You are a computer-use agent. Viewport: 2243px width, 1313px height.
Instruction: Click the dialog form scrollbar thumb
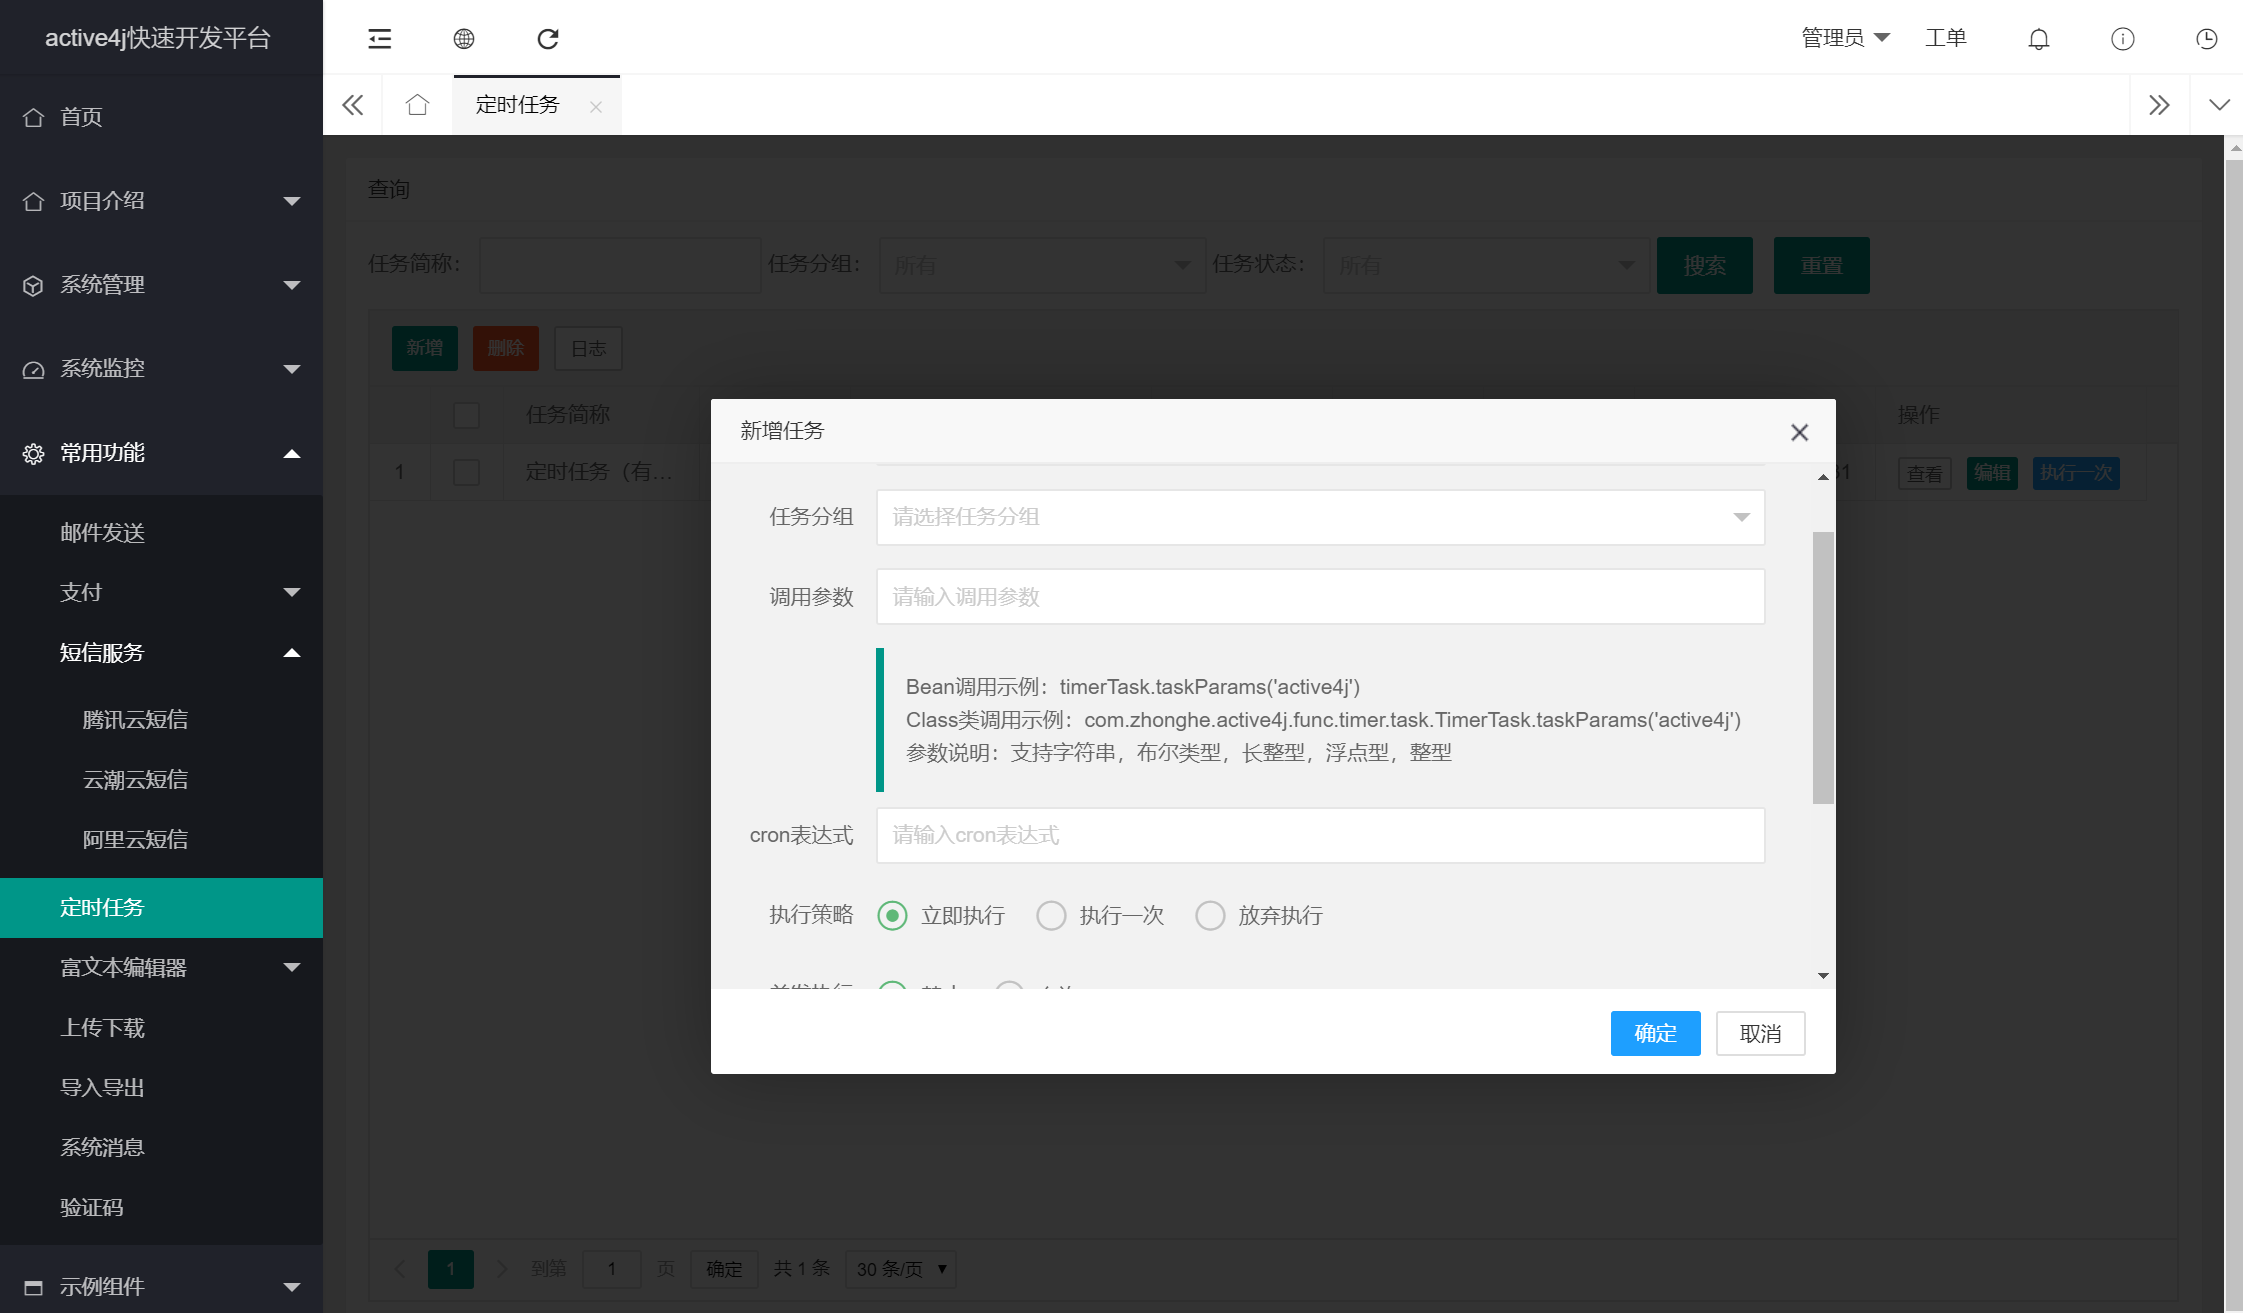[1823, 667]
